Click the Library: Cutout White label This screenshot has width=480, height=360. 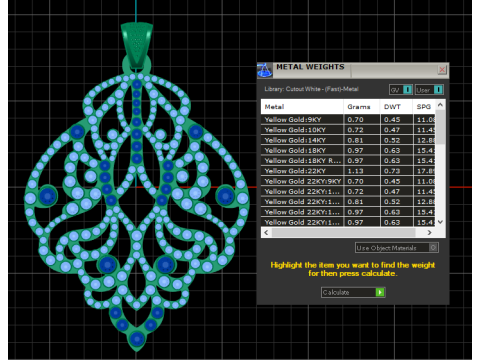coord(311,89)
